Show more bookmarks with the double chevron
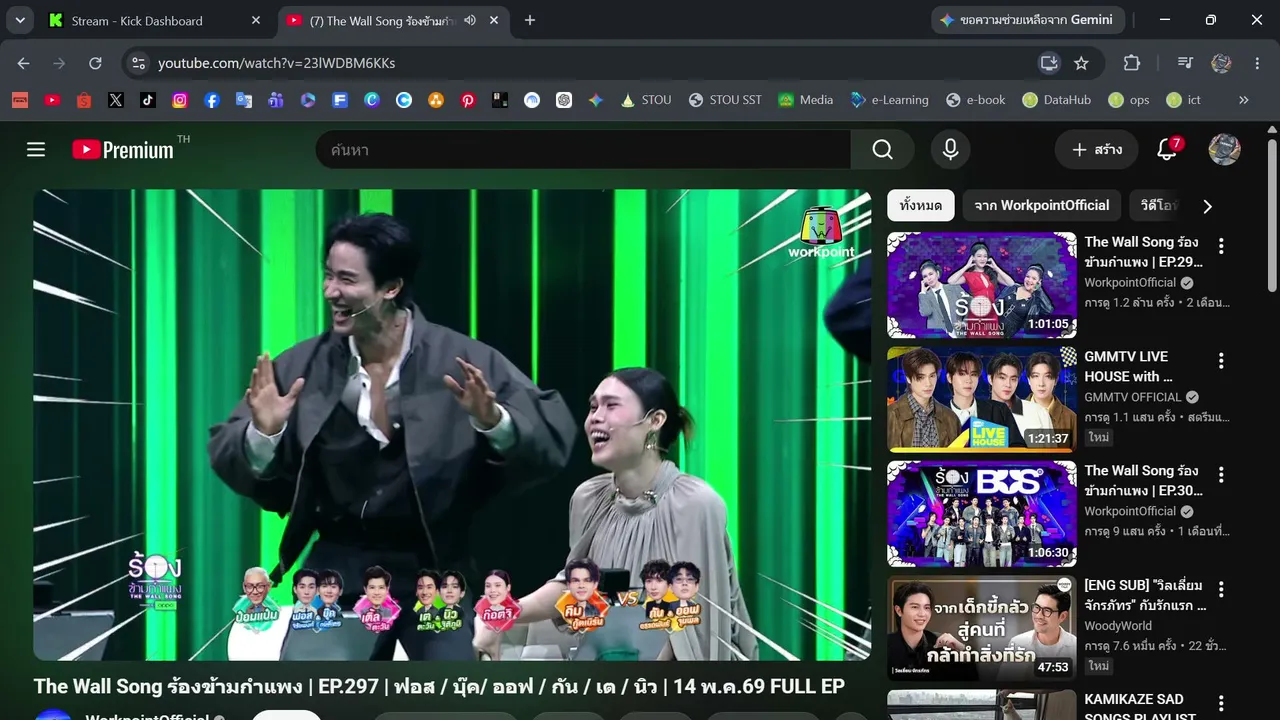This screenshot has width=1280, height=720. tap(1244, 100)
